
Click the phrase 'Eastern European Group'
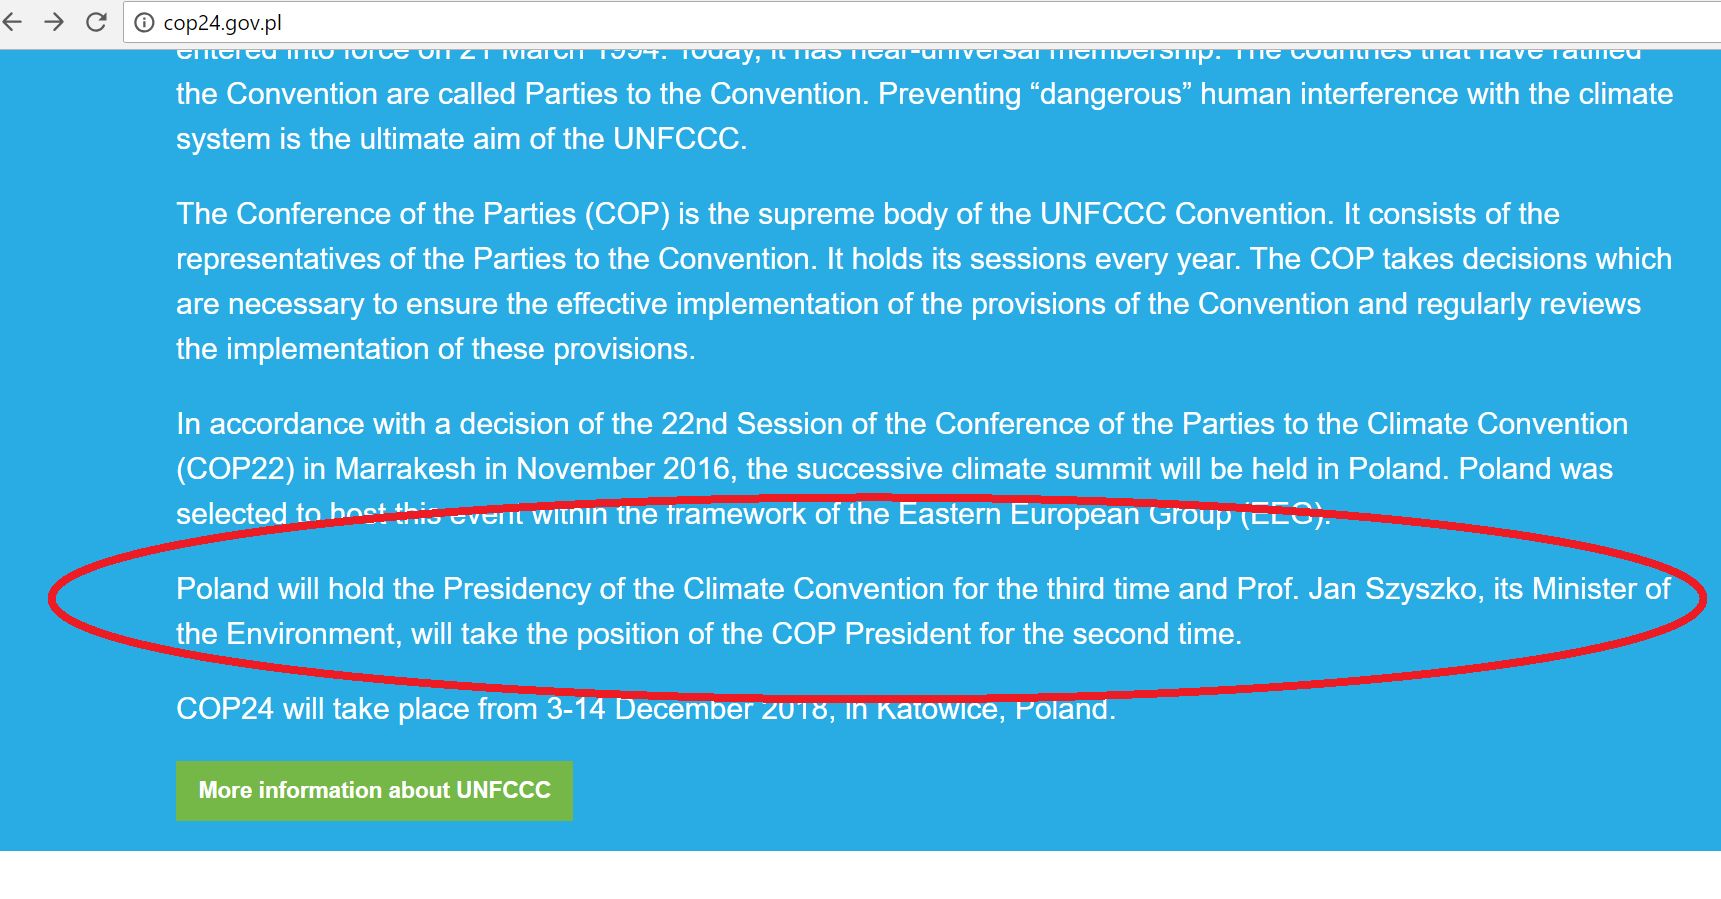(1065, 514)
